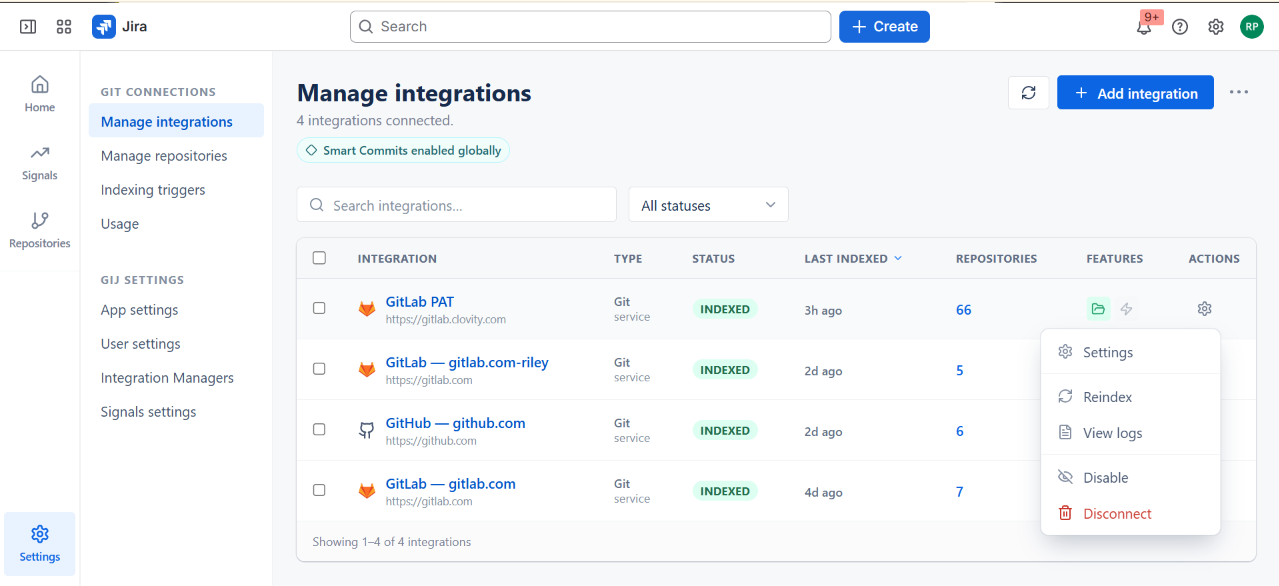Open the All statuses dropdown
The height and width of the screenshot is (586, 1279).
(708, 205)
